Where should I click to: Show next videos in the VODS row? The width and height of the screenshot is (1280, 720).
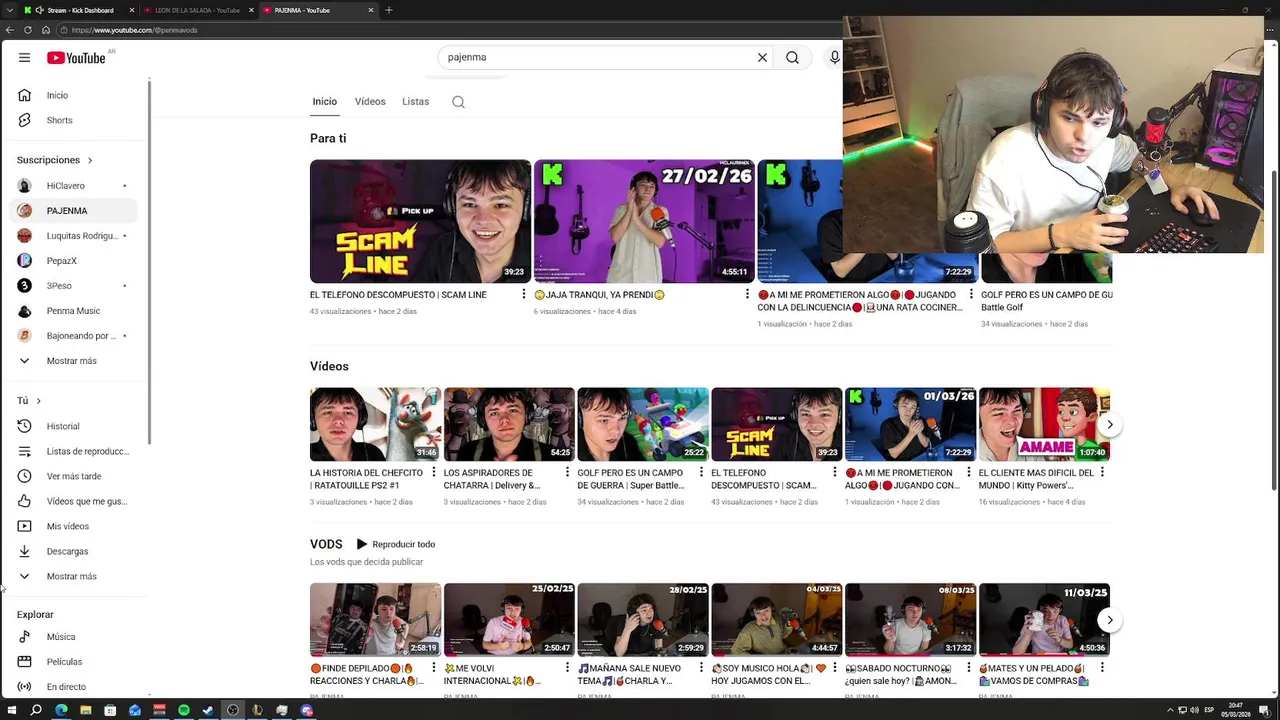pyautogui.click(x=1109, y=620)
